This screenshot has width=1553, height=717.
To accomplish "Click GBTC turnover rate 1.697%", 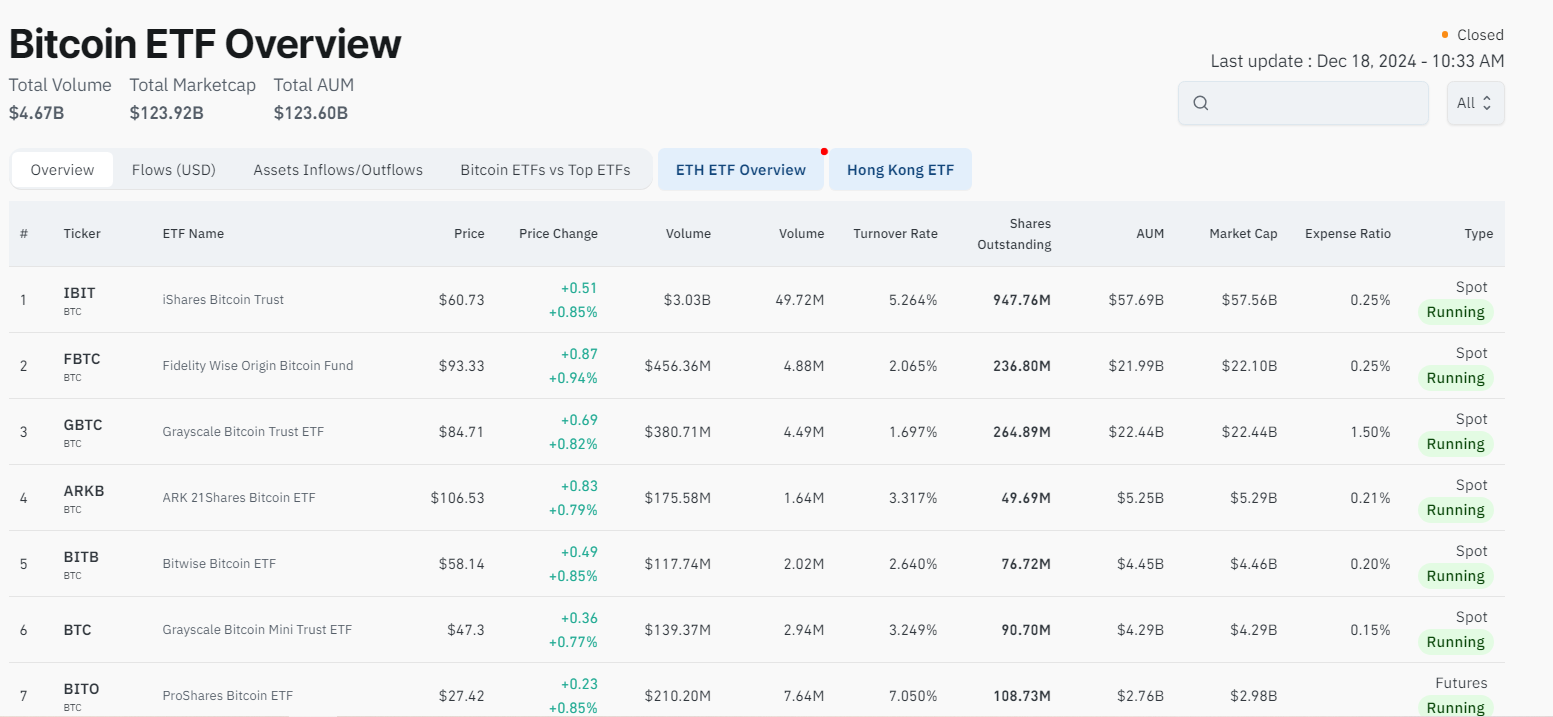I will (x=913, y=432).
